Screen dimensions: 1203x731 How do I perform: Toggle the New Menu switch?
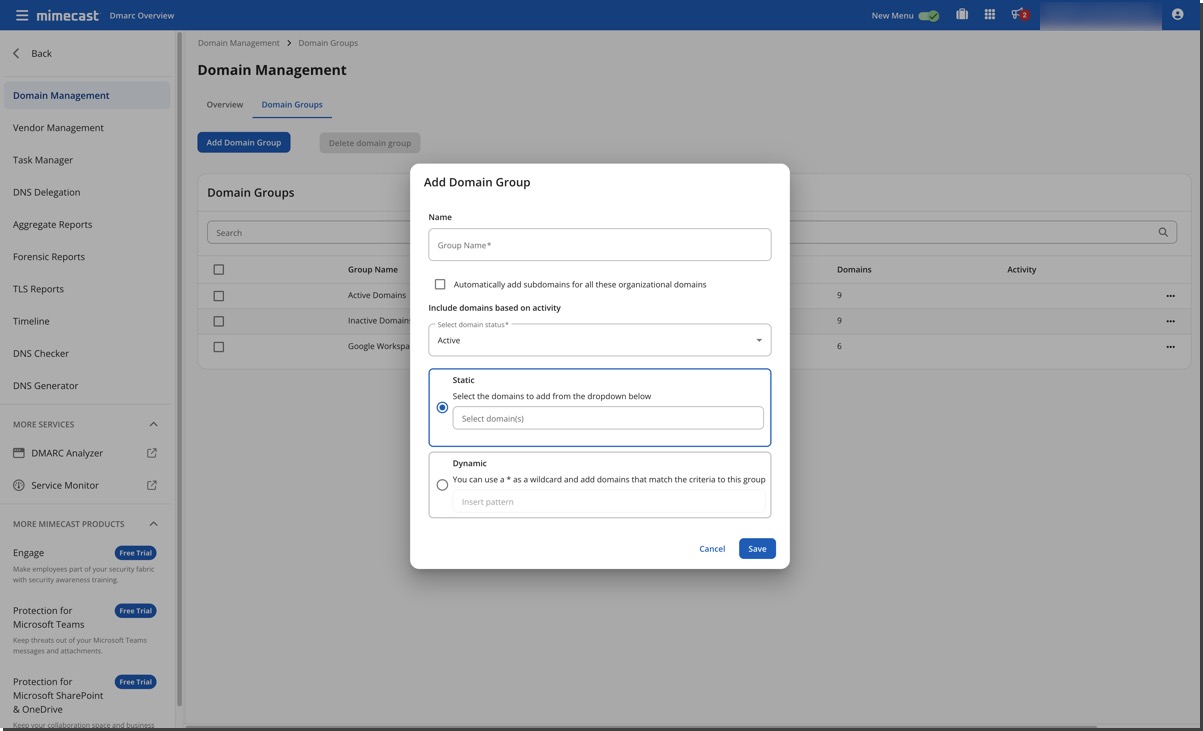[x=928, y=15]
